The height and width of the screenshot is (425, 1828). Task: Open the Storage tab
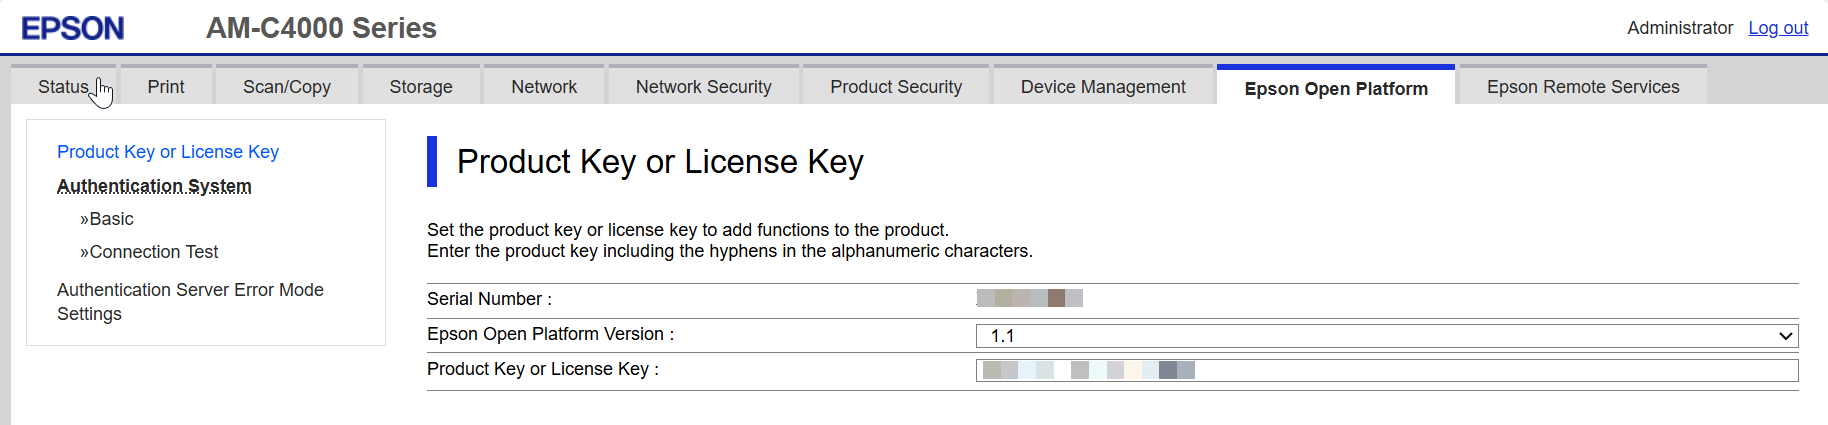pos(421,87)
